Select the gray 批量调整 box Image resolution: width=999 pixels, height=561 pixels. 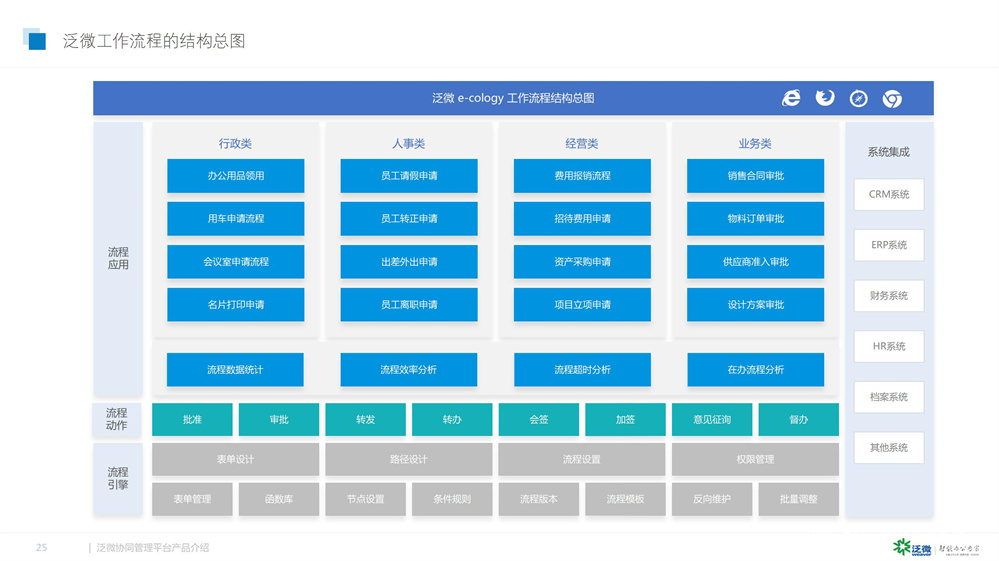[x=799, y=499]
